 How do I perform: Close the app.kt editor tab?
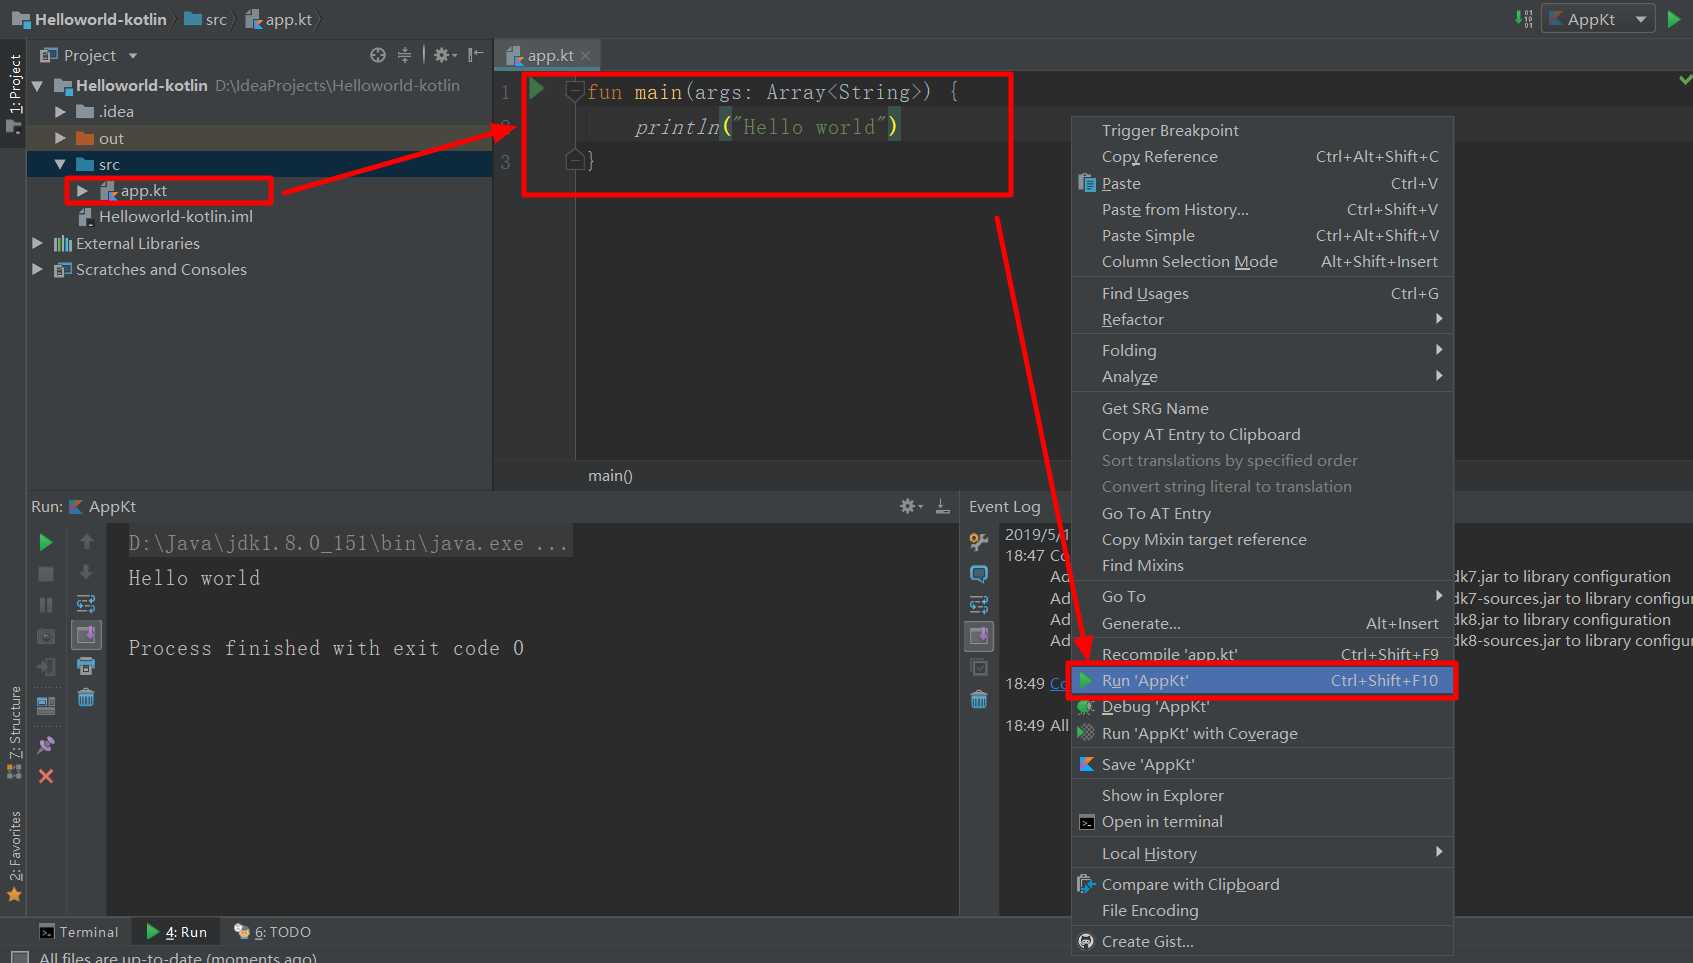[585, 56]
